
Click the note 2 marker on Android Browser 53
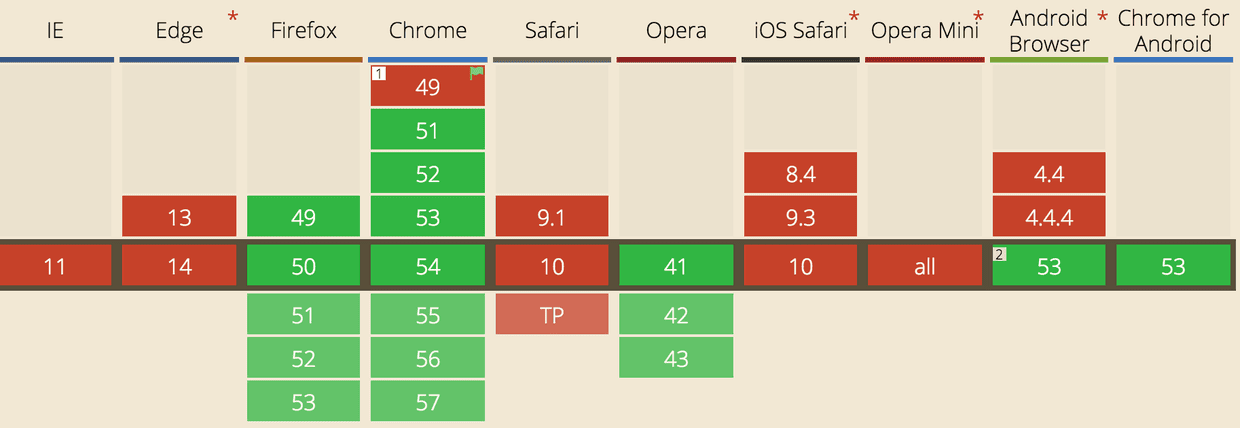coord(1000,254)
